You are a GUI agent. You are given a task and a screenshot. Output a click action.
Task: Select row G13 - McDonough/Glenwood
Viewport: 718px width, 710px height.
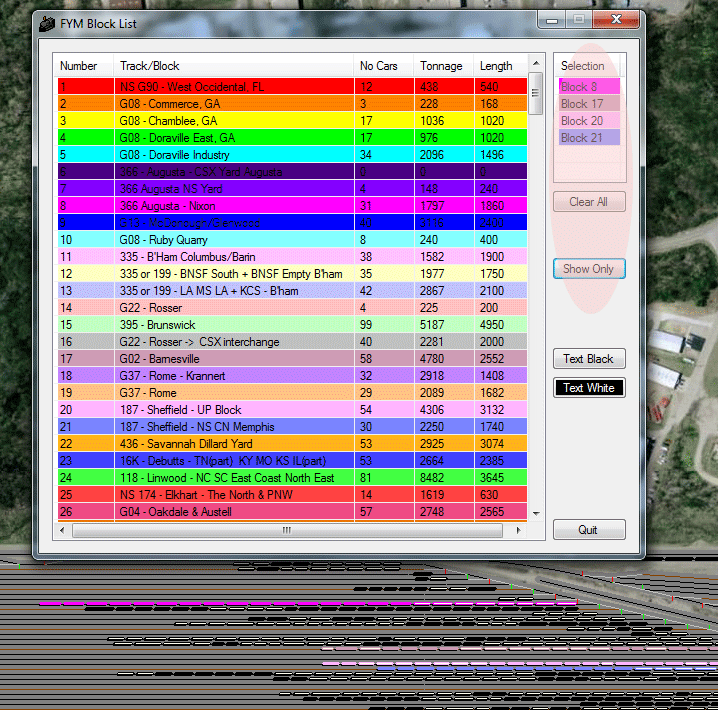[x=292, y=222]
